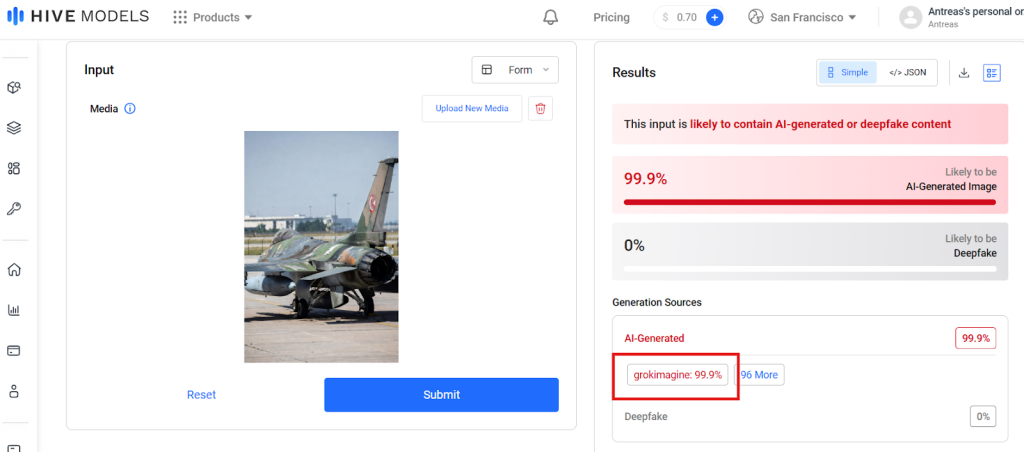The height and width of the screenshot is (452, 1024).
Task: Go to home icon in sidebar
Action: pos(14,269)
